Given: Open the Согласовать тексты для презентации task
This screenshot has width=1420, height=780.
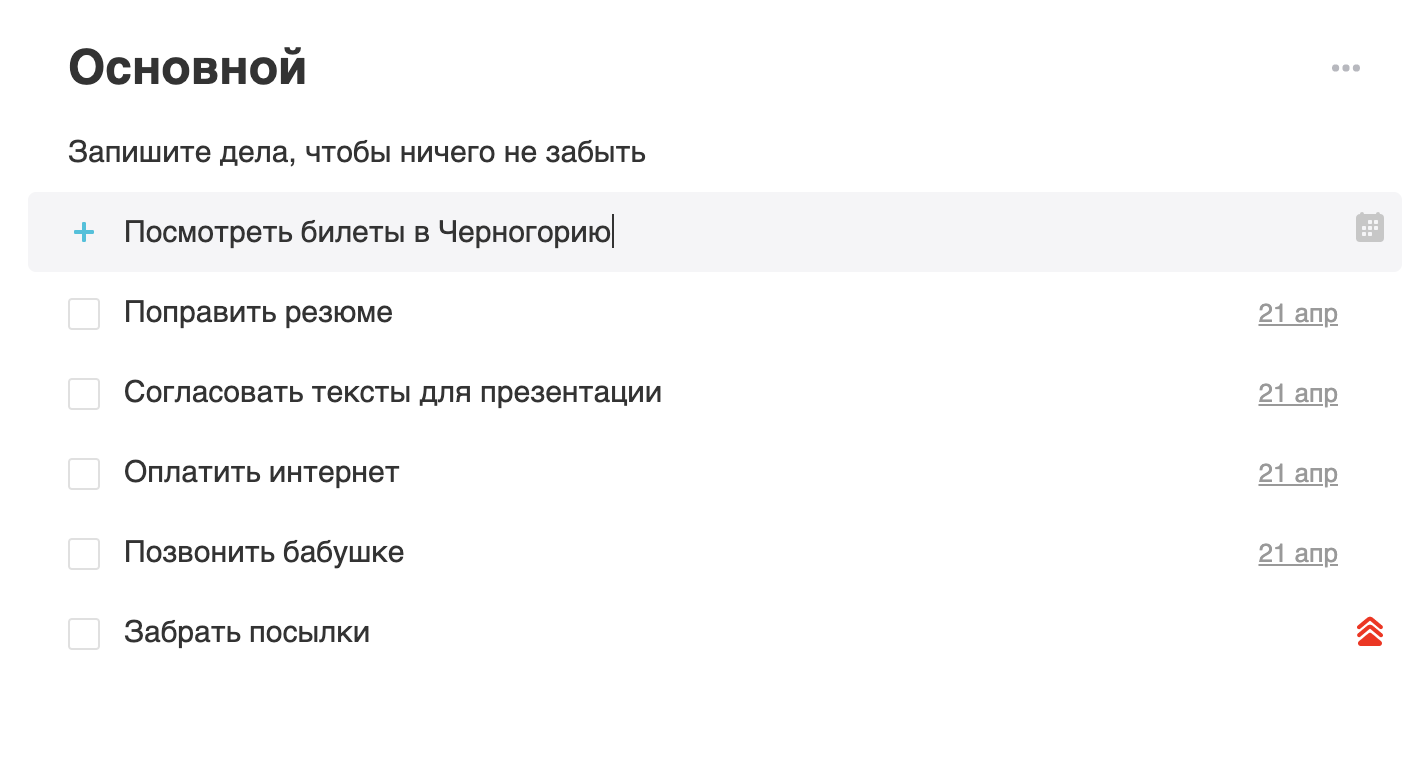Looking at the screenshot, I should coord(393,392).
